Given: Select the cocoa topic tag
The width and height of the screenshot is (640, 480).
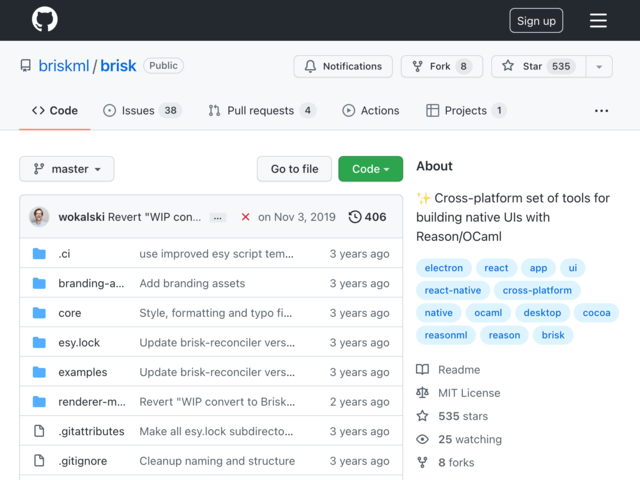Looking at the screenshot, I should [x=596, y=313].
